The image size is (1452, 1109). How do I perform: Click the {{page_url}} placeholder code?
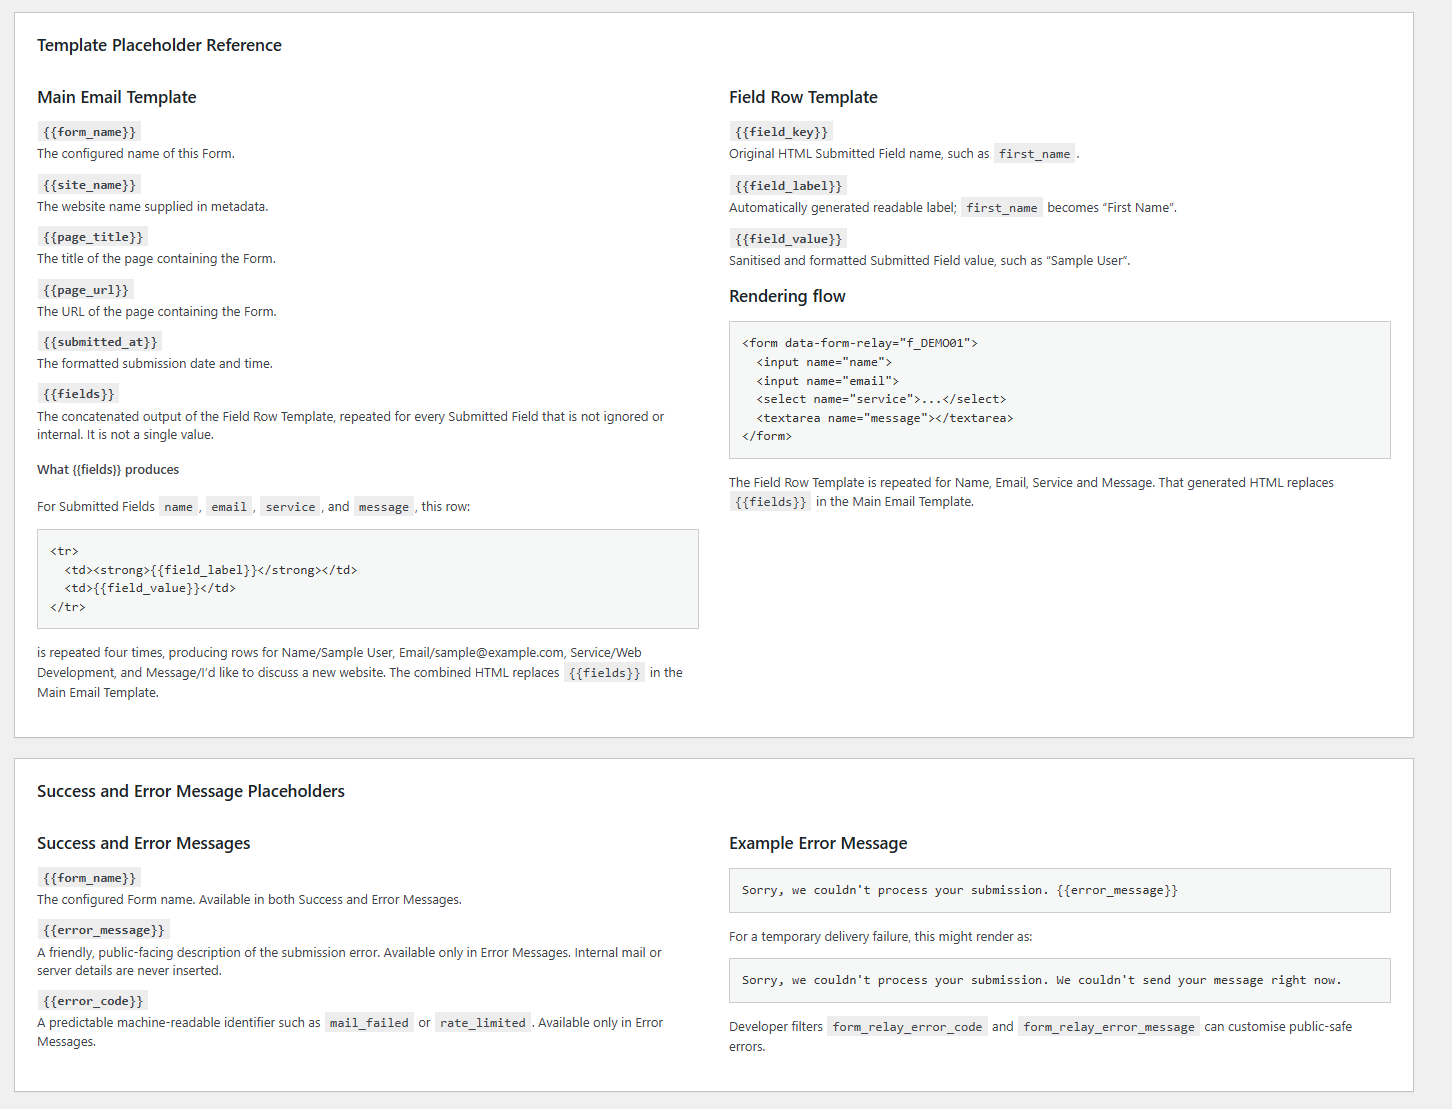(86, 290)
